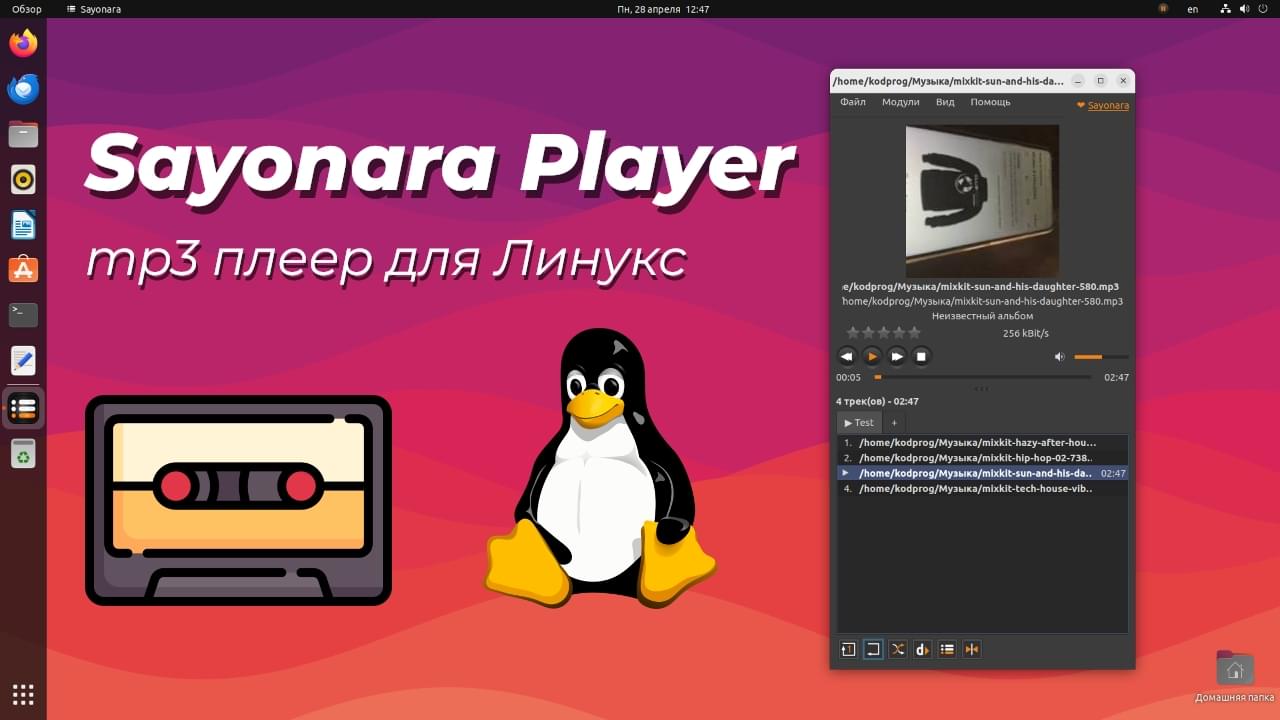Open the clock showing Пн, 28 апреля 12:47

[665, 9]
